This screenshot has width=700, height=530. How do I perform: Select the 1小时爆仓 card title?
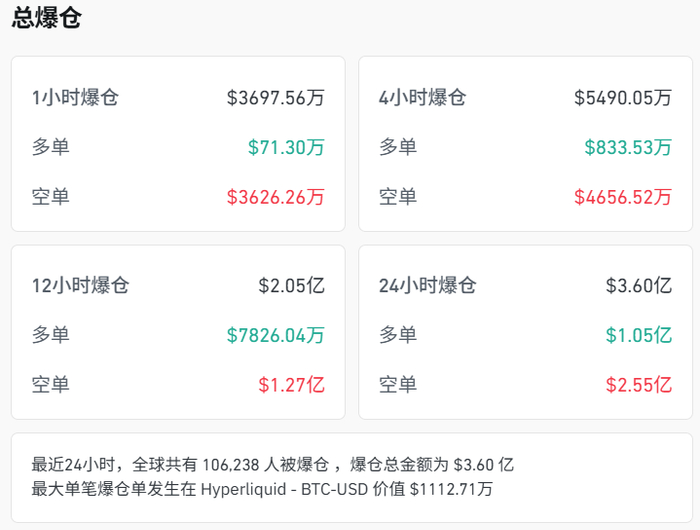click(76, 98)
